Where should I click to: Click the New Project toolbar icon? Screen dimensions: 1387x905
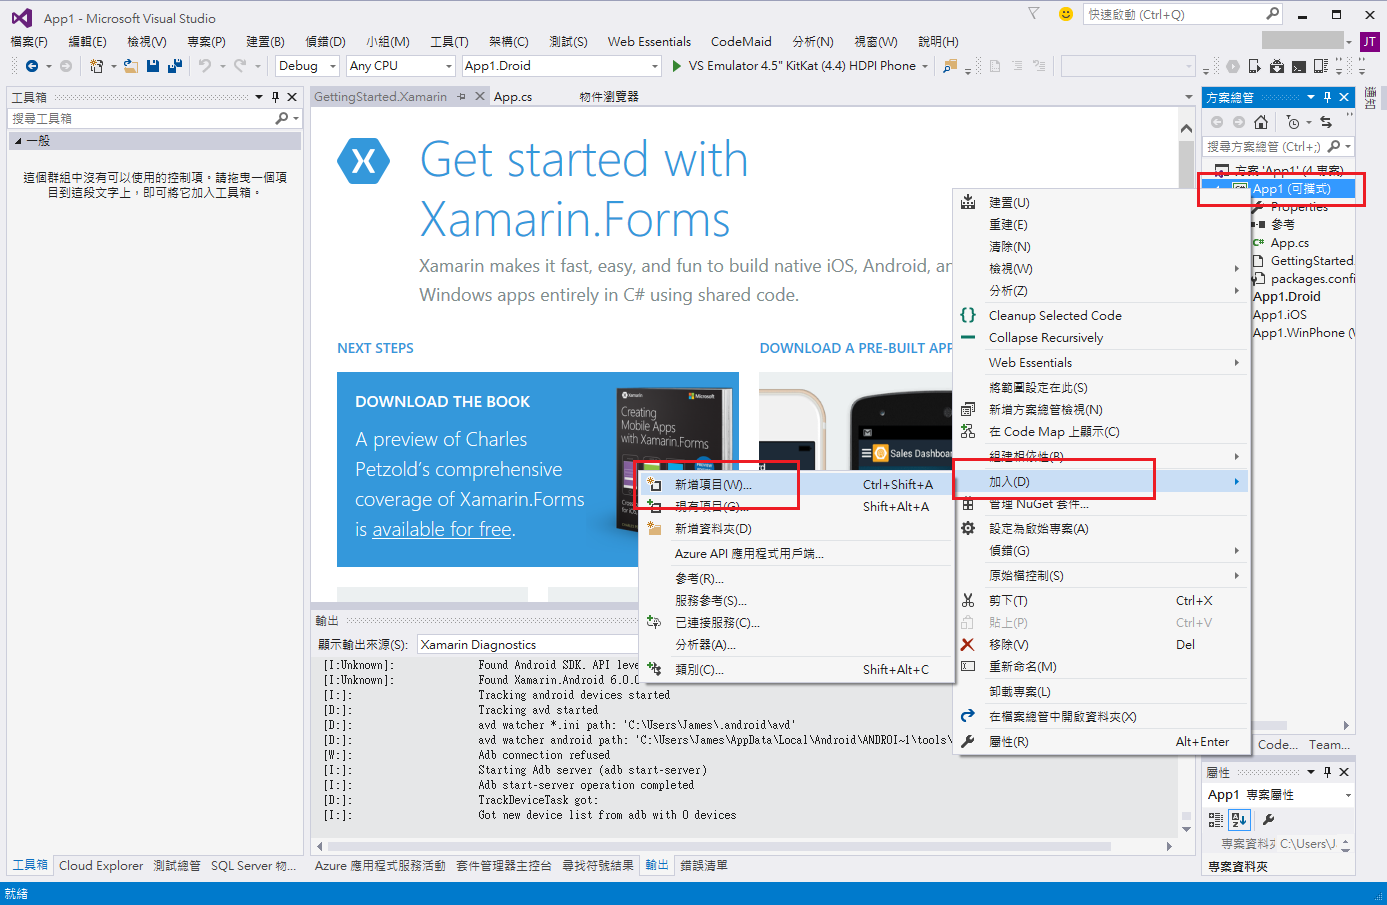coord(96,66)
